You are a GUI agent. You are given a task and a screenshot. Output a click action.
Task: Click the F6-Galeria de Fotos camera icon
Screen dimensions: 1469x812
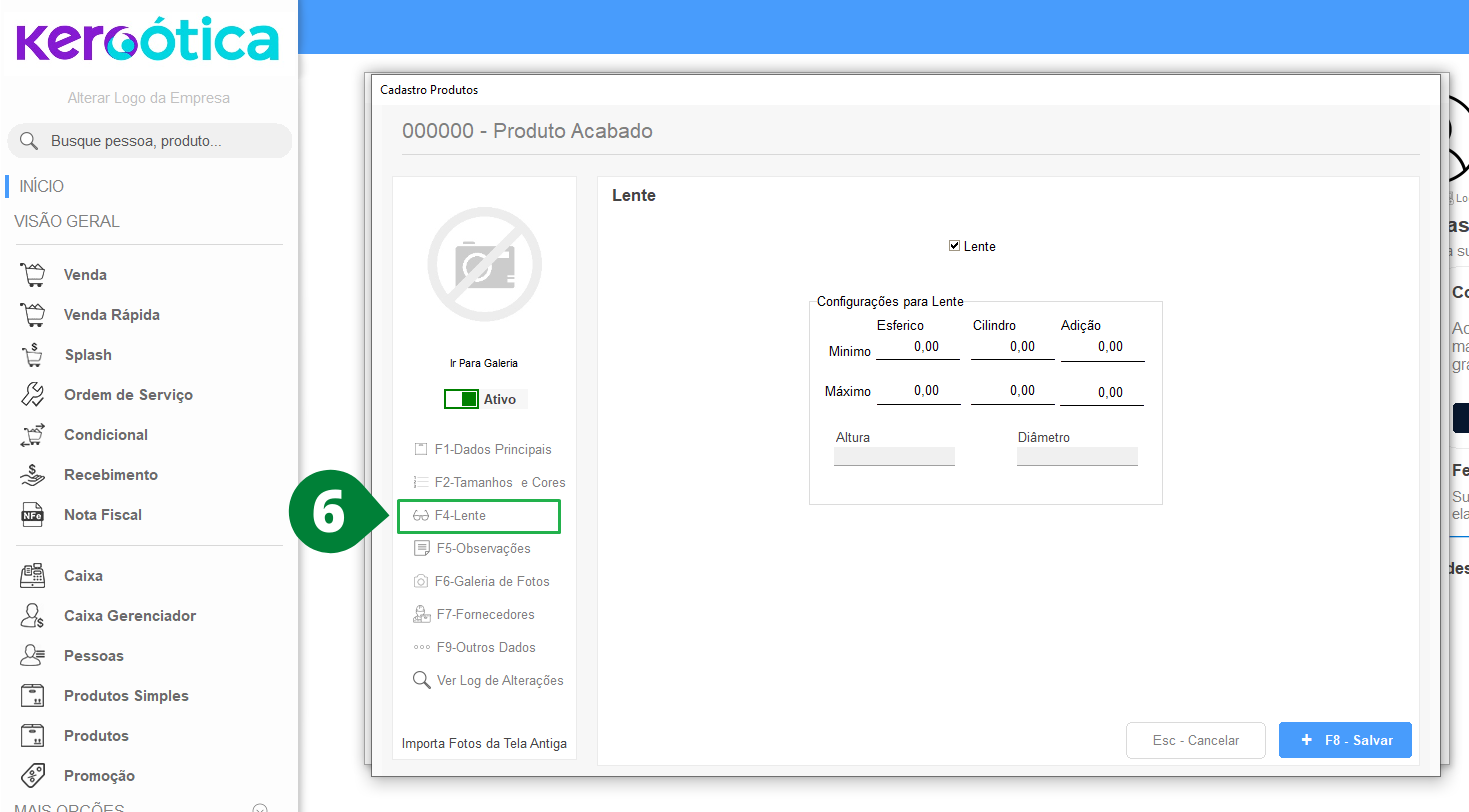(x=421, y=582)
